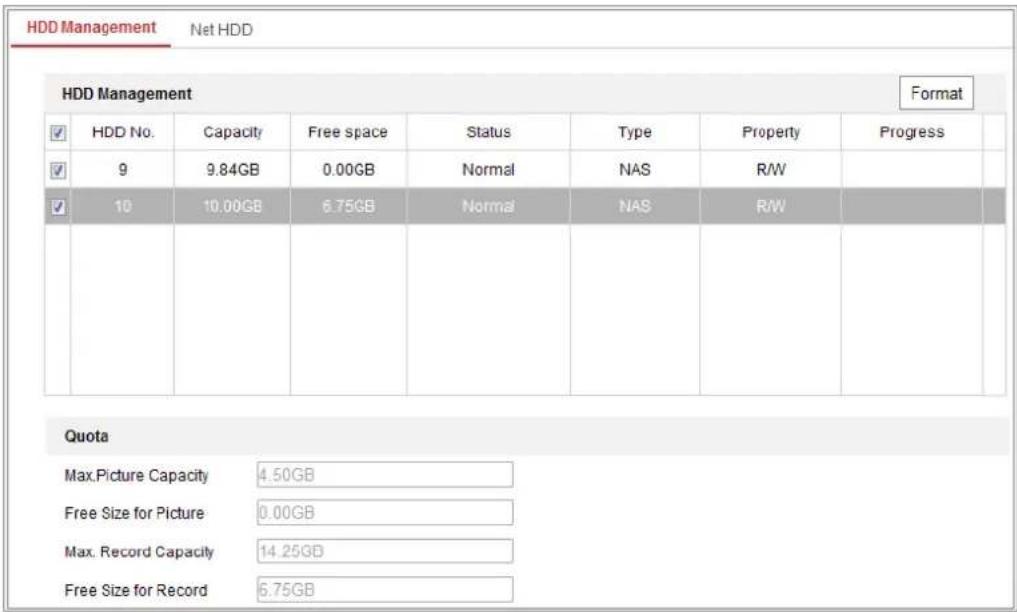This screenshot has height=612, width=1017.
Task: Click the R/W property of HDD 10
Action: tap(771, 207)
